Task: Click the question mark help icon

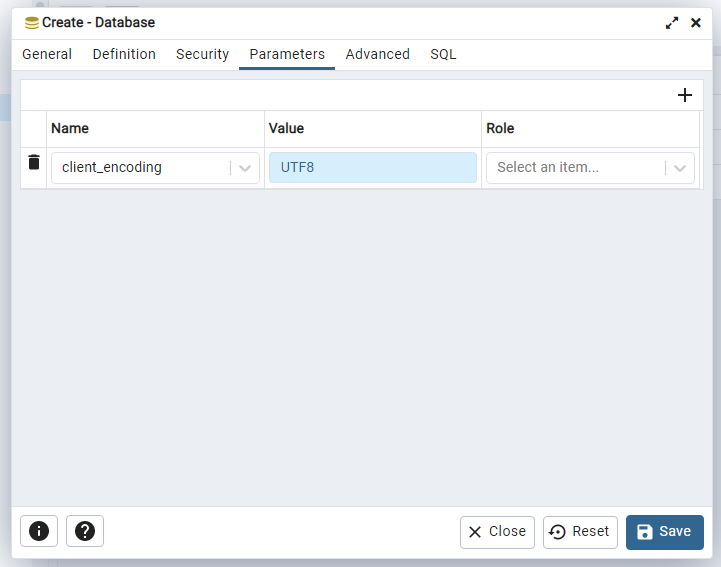Action: point(85,532)
